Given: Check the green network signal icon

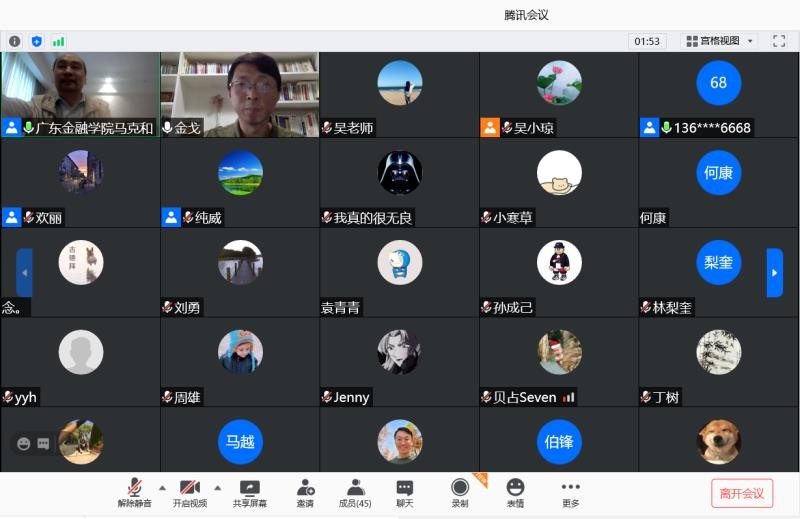Looking at the screenshot, I should [59, 41].
